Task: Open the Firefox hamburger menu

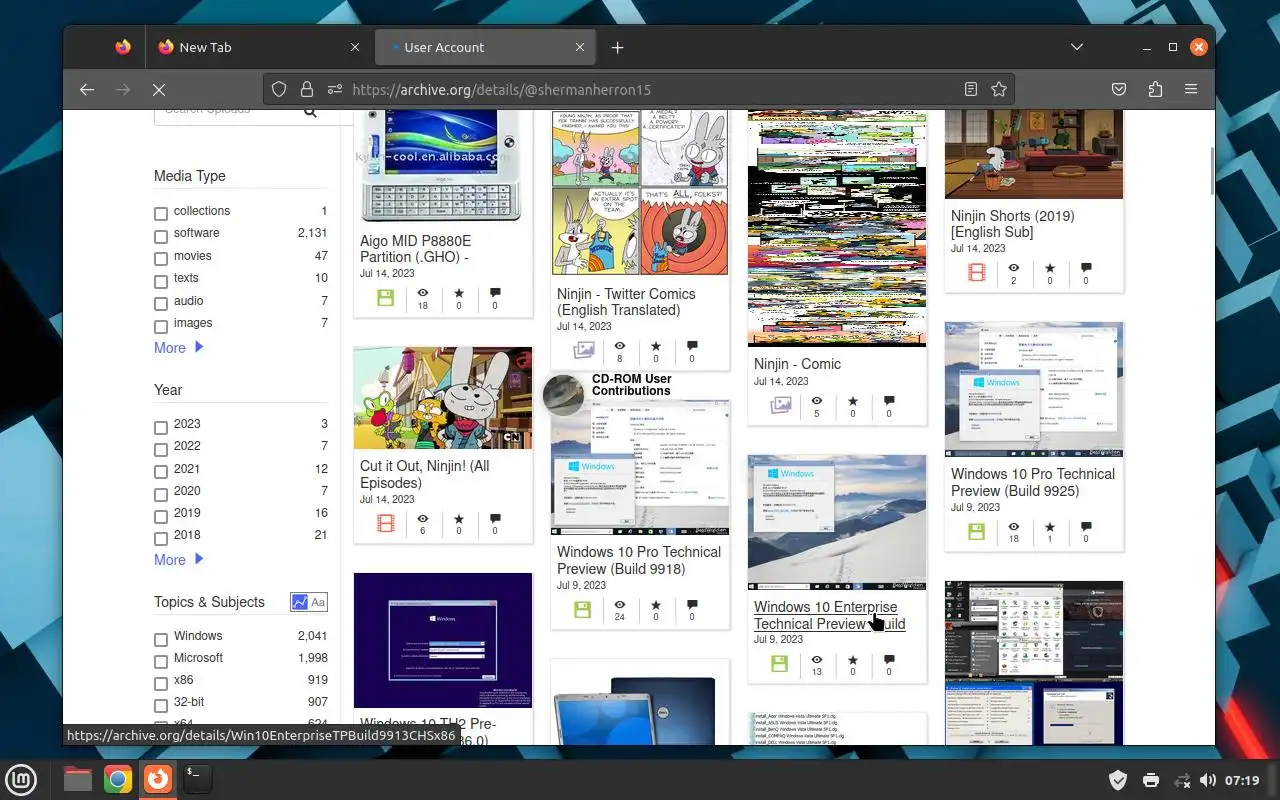Action: pos(1191,89)
